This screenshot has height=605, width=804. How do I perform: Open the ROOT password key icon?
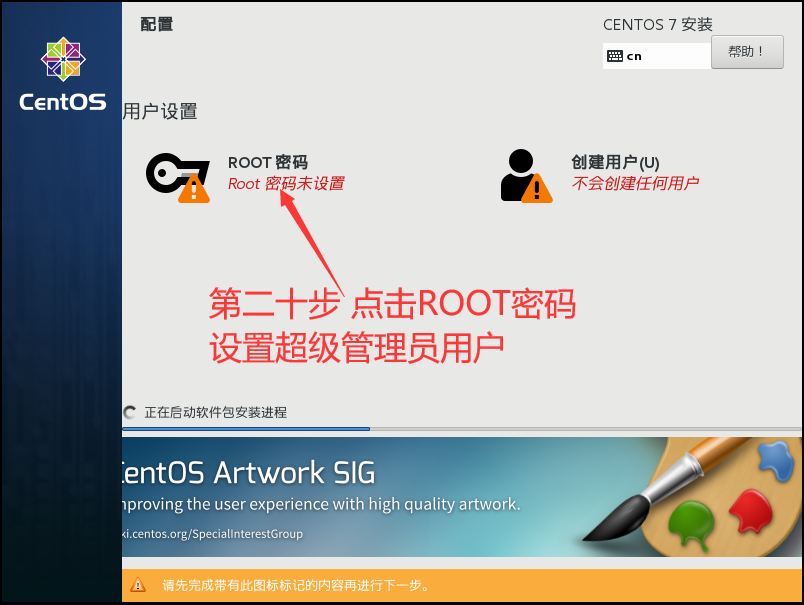(178, 177)
